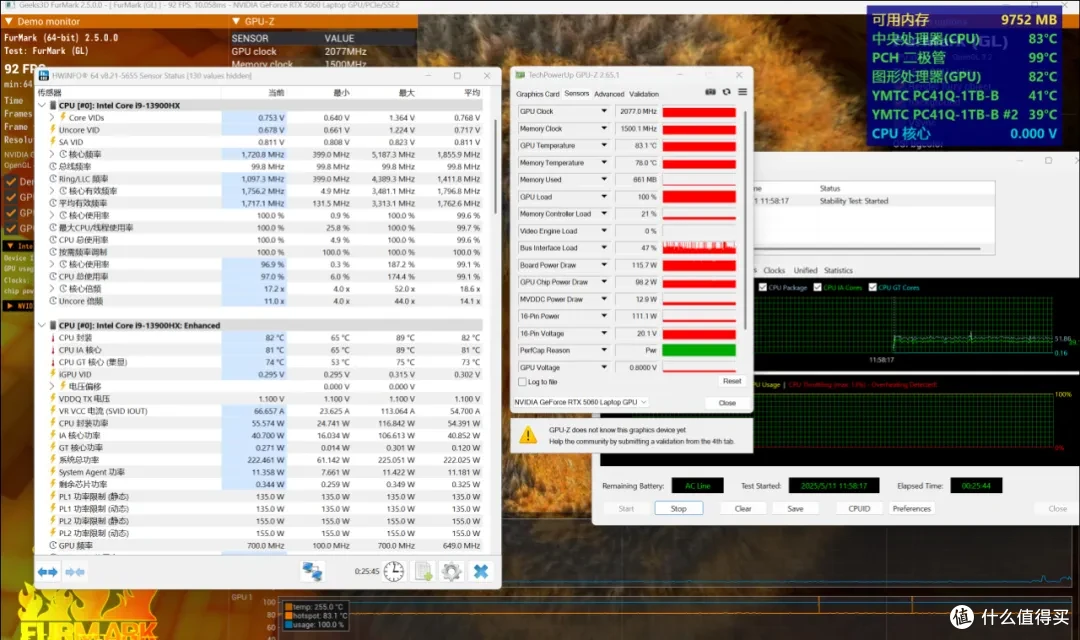Click Close button in GPU-Z window
This screenshot has width=1080, height=640.
click(727, 402)
